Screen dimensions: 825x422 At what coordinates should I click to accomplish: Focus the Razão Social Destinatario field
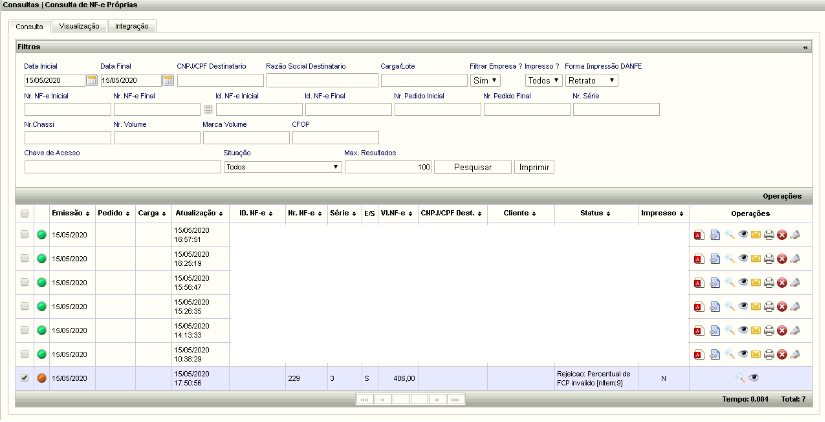[322, 81]
